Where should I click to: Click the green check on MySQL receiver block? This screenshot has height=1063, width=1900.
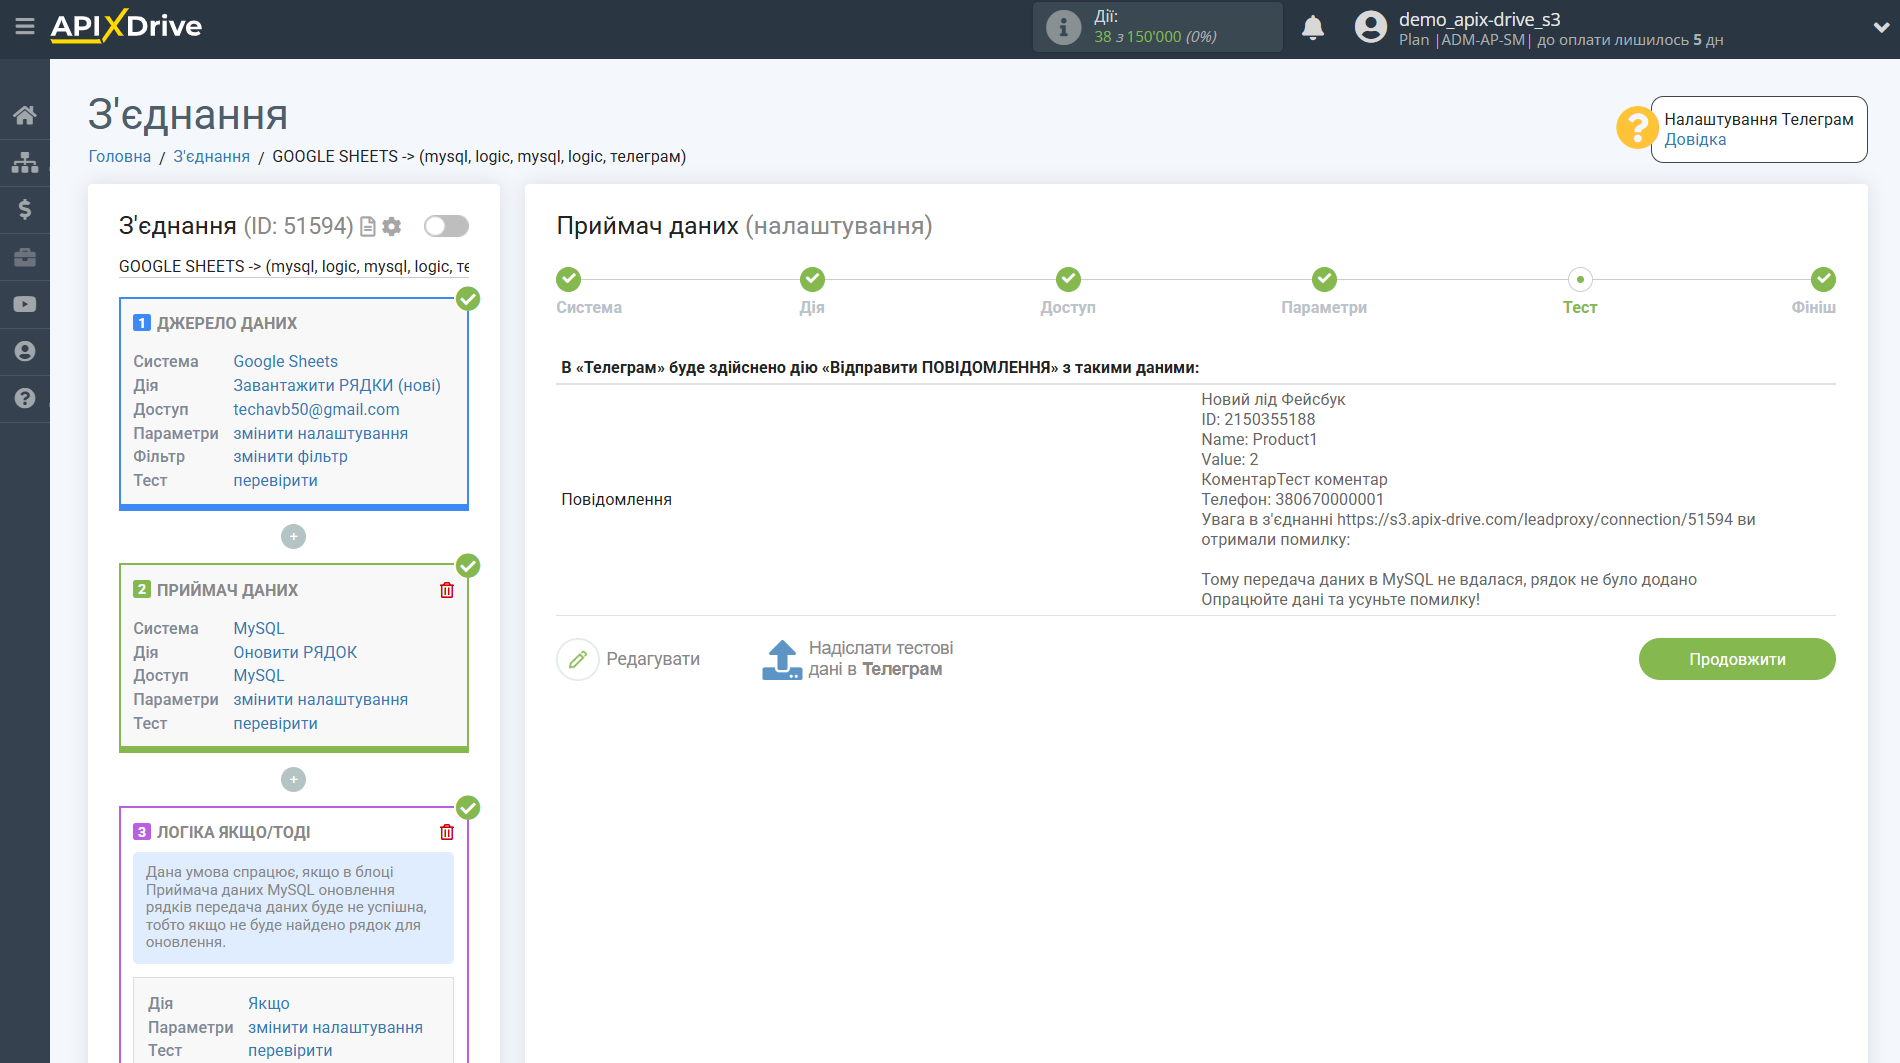coord(468,566)
